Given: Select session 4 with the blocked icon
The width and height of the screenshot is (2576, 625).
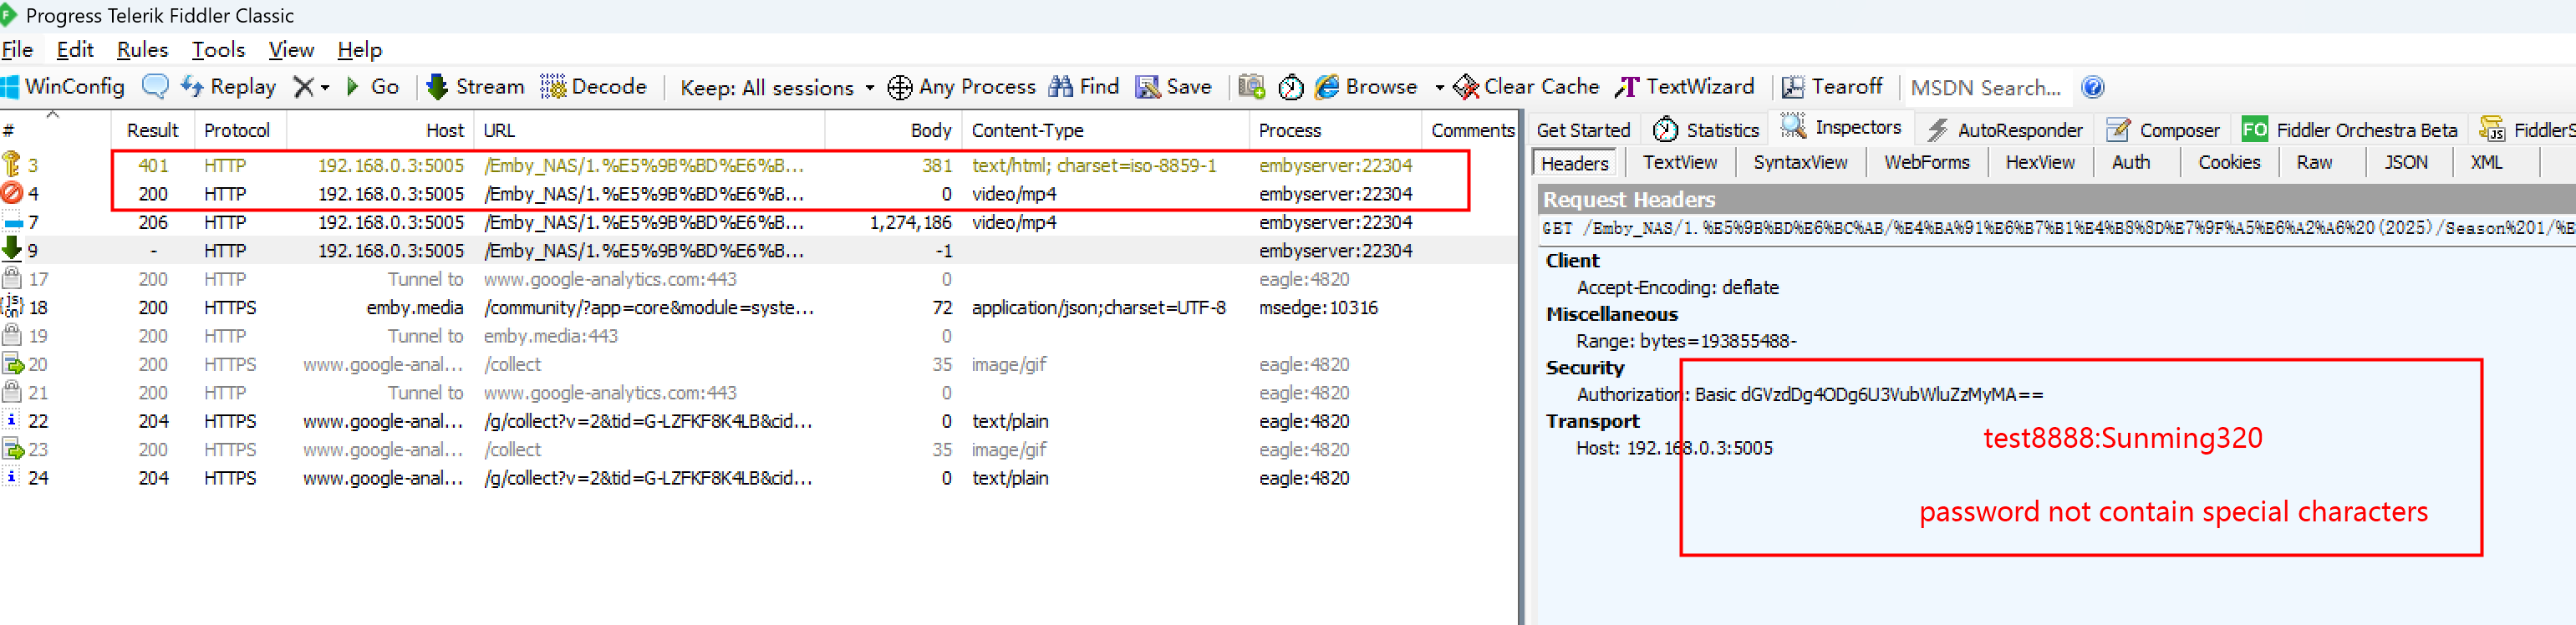Looking at the screenshot, I should click(760, 194).
